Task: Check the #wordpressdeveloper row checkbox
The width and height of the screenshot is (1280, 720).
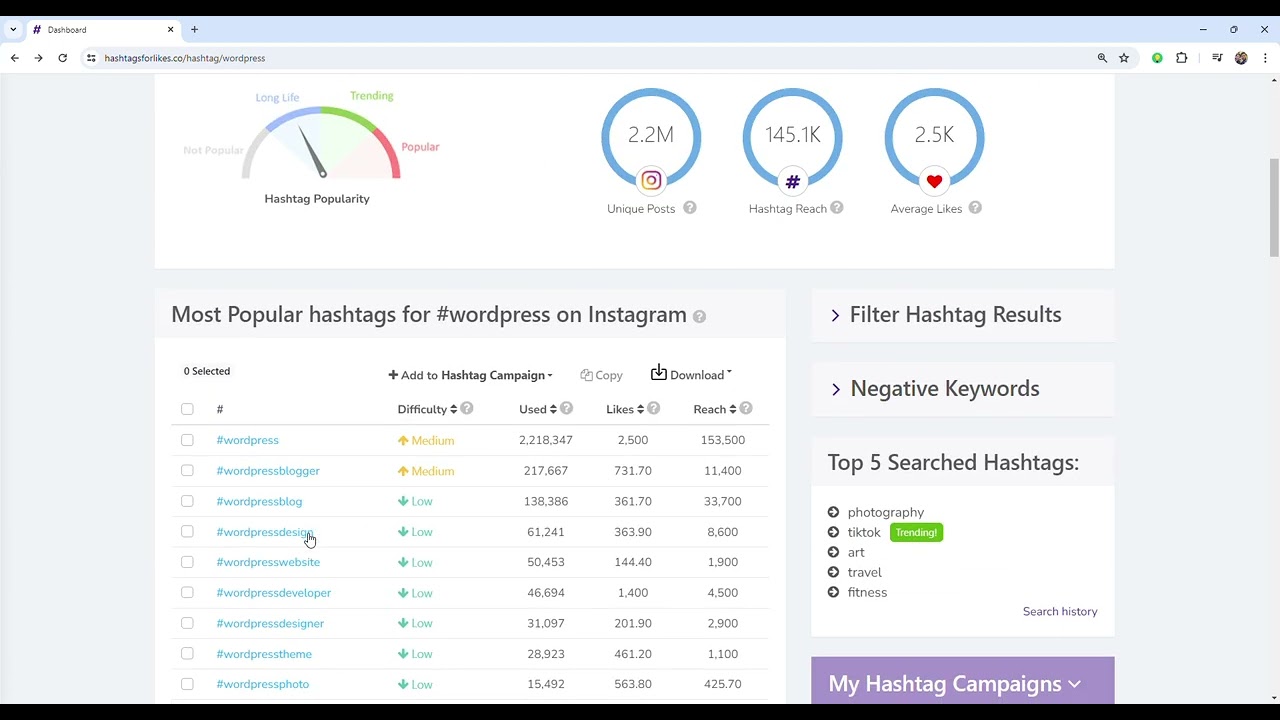Action: pos(187,593)
